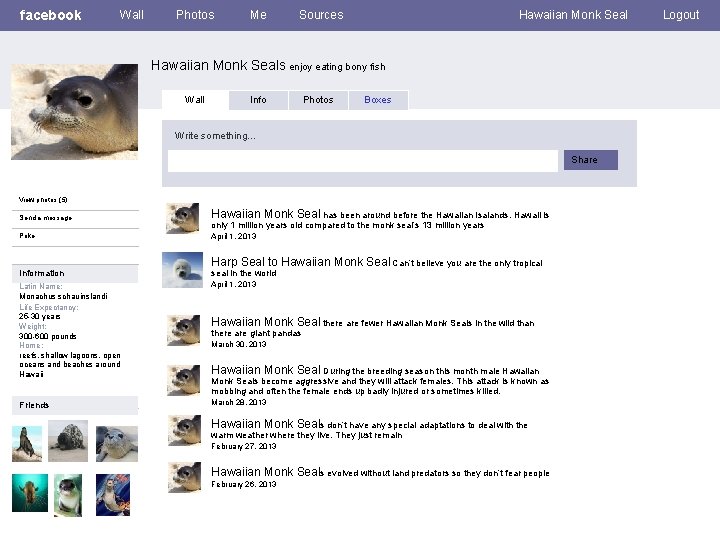Click the Share button
This screenshot has width=720, height=540.
[x=591, y=160]
